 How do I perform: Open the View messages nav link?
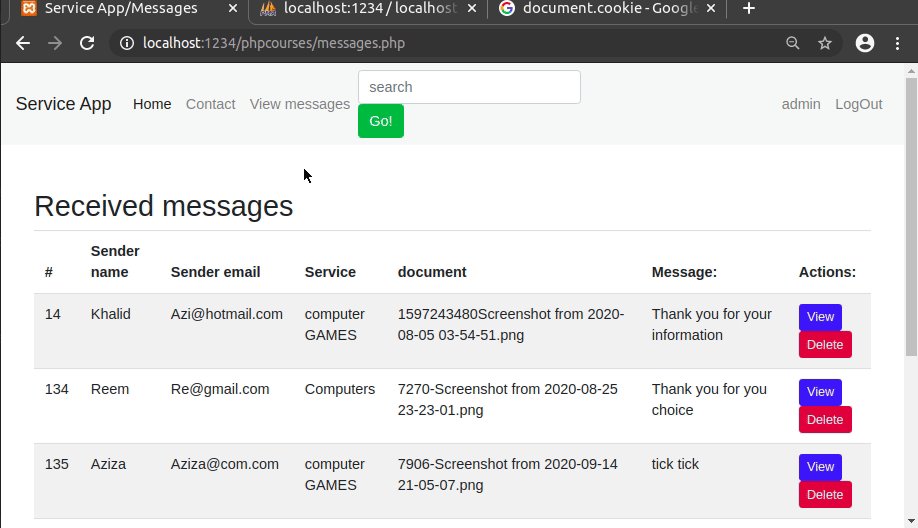click(300, 104)
